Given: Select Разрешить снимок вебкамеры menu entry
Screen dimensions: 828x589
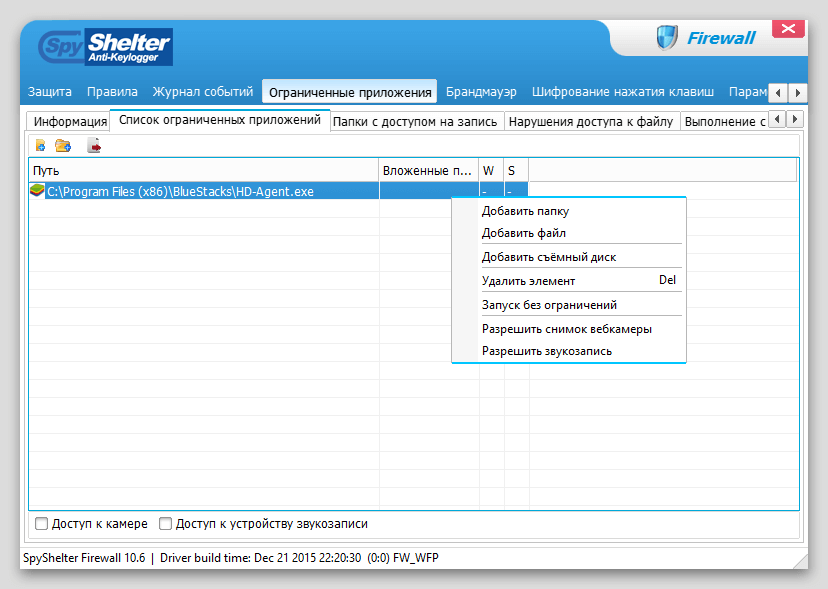Looking at the screenshot, I should [x=569, y=329].
